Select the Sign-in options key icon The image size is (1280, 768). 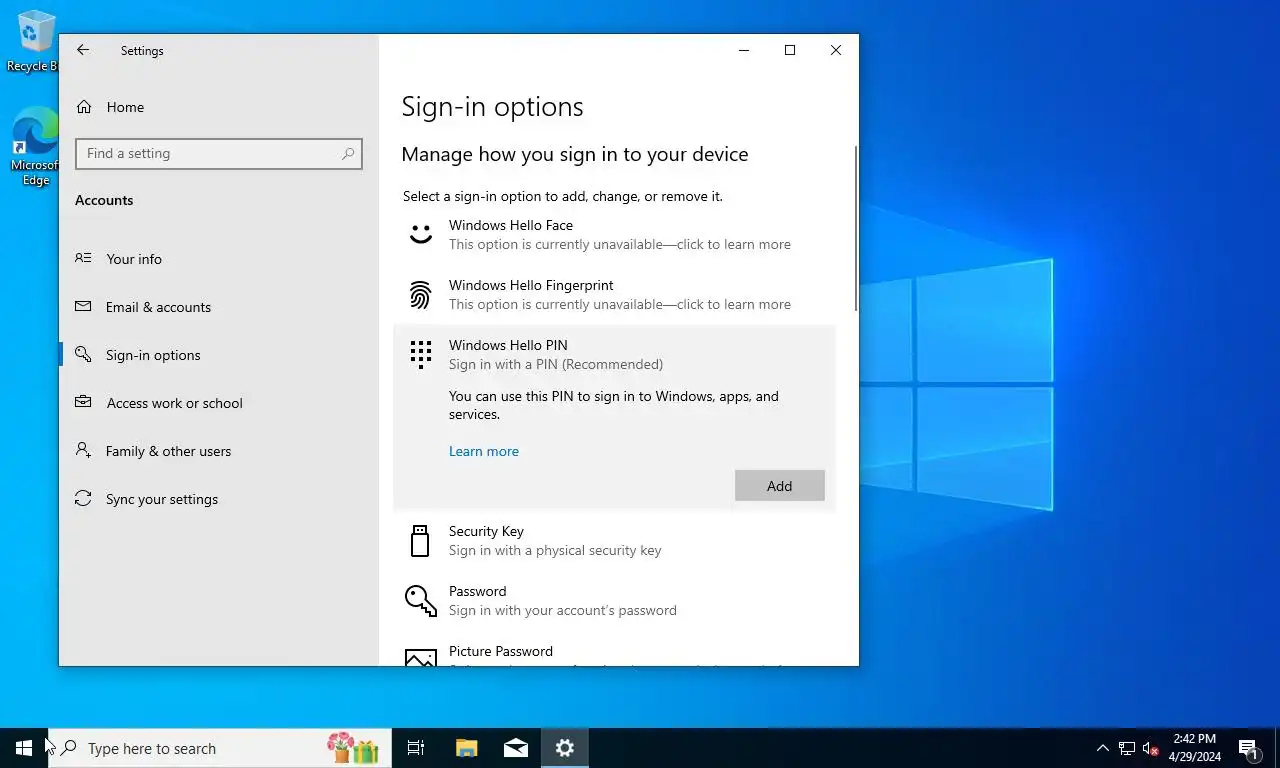[x=84, y=354]
